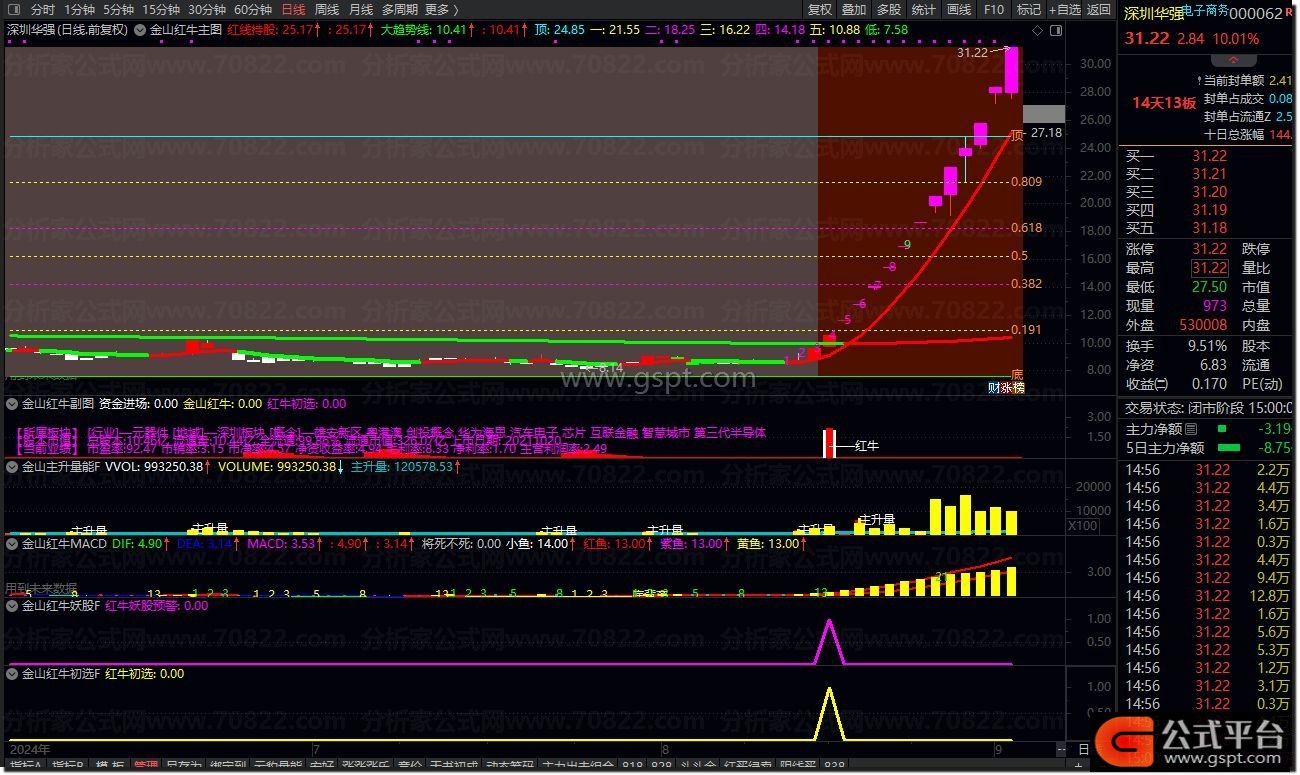Click the 0.382 Fibonacci level label
1300x775 pixels.
1027,284
